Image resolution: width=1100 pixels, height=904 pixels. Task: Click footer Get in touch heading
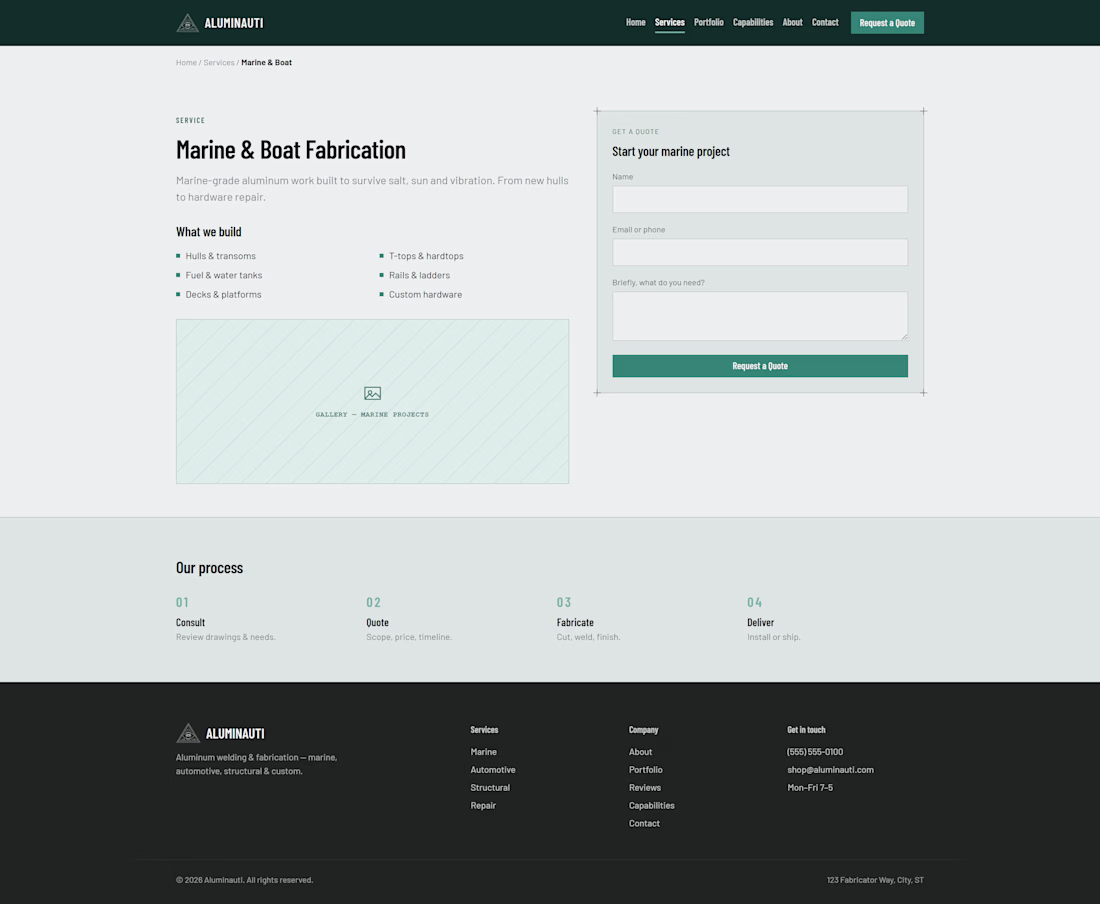click(x=806, y=730)
